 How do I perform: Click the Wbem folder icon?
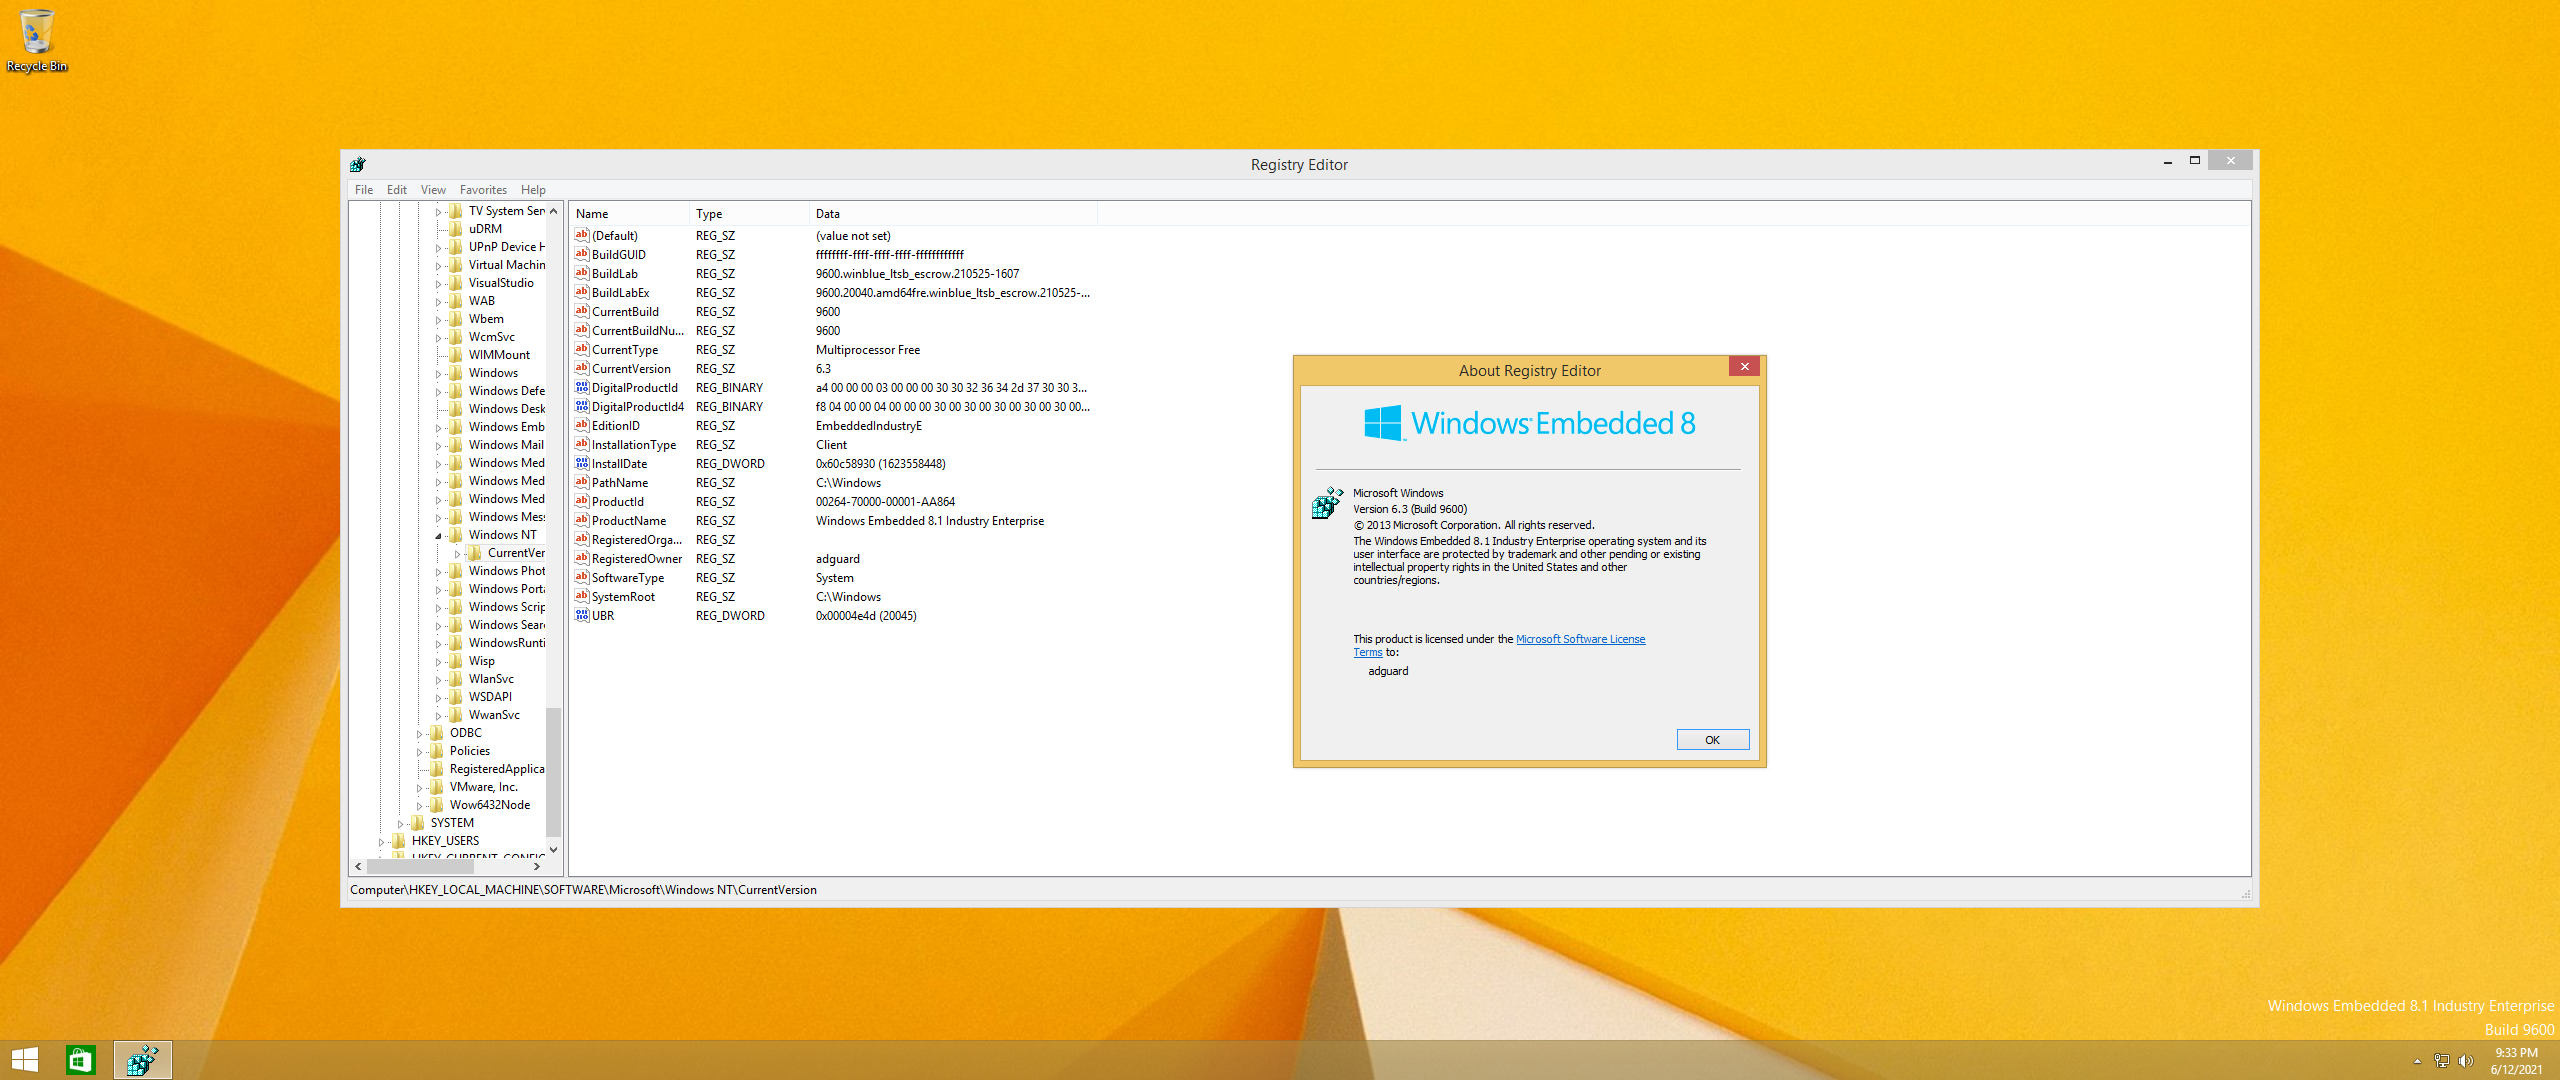(456, 319)
